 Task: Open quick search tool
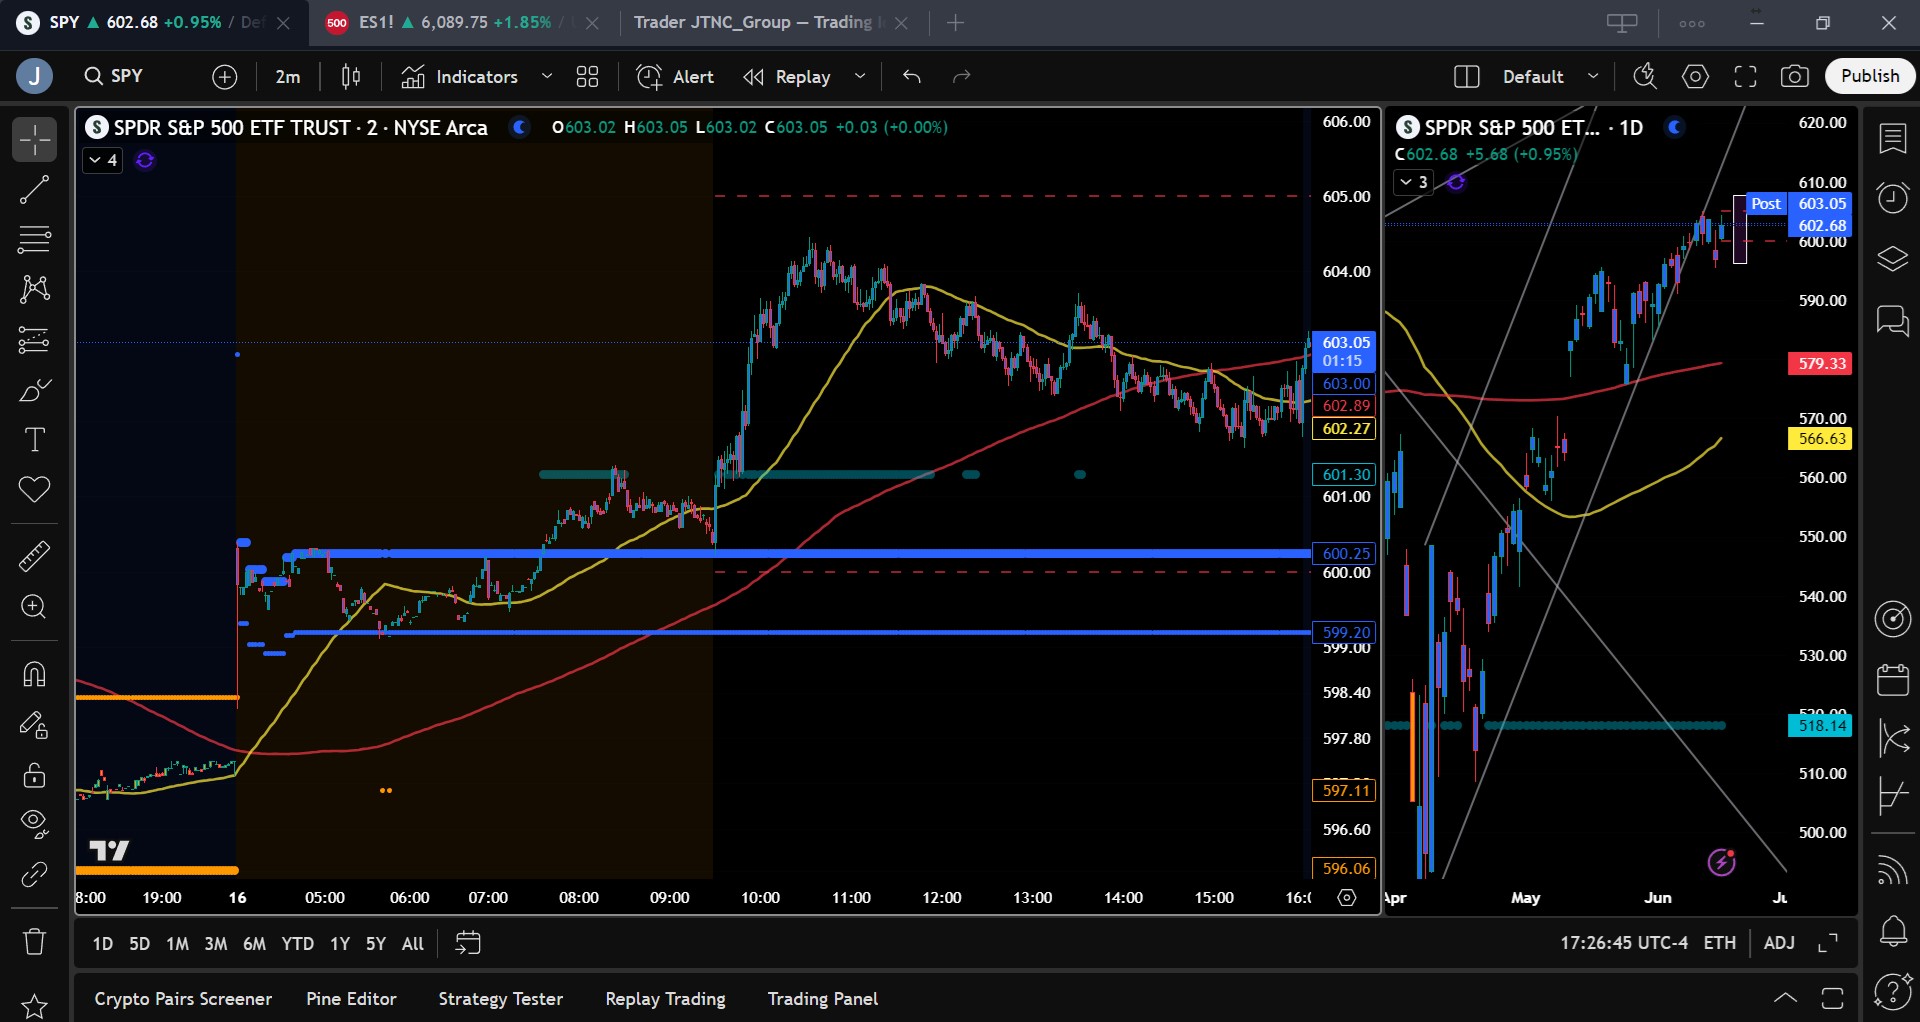click(x=1645, y=76)
